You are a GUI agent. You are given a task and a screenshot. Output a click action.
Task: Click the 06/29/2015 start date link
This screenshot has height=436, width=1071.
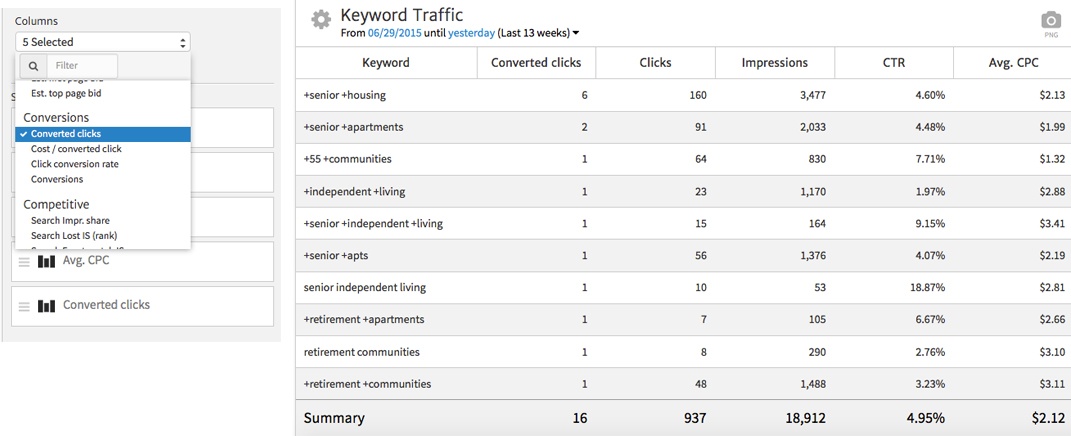pyautogui.click(x=394, y=33)
